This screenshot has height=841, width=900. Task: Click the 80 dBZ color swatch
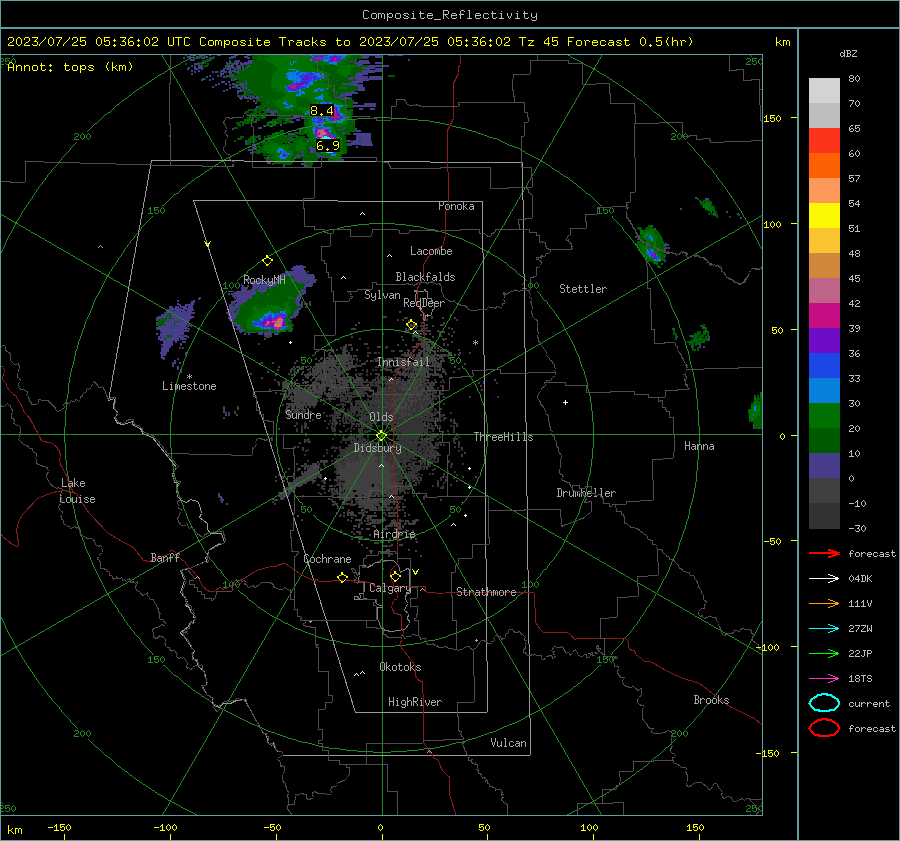[824, 90]
